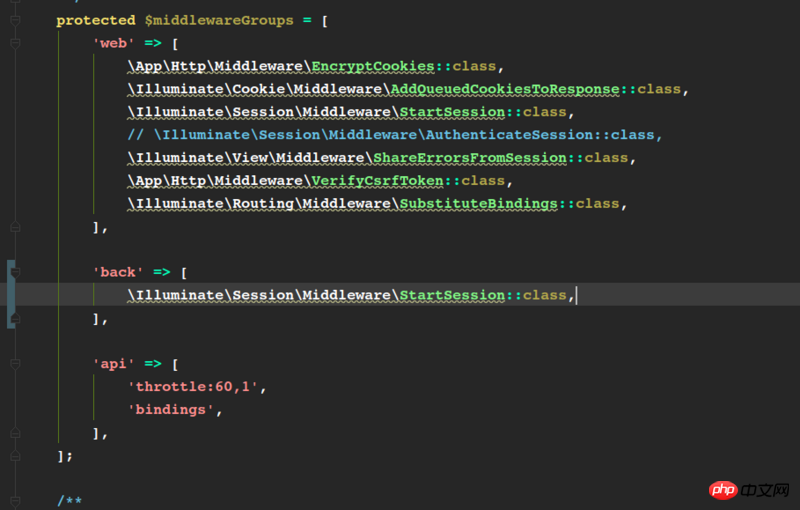The height and width of the screenshot is (510, 800).
Task: Click the VerifyCsrfToken class name
Action: point(378,181)
